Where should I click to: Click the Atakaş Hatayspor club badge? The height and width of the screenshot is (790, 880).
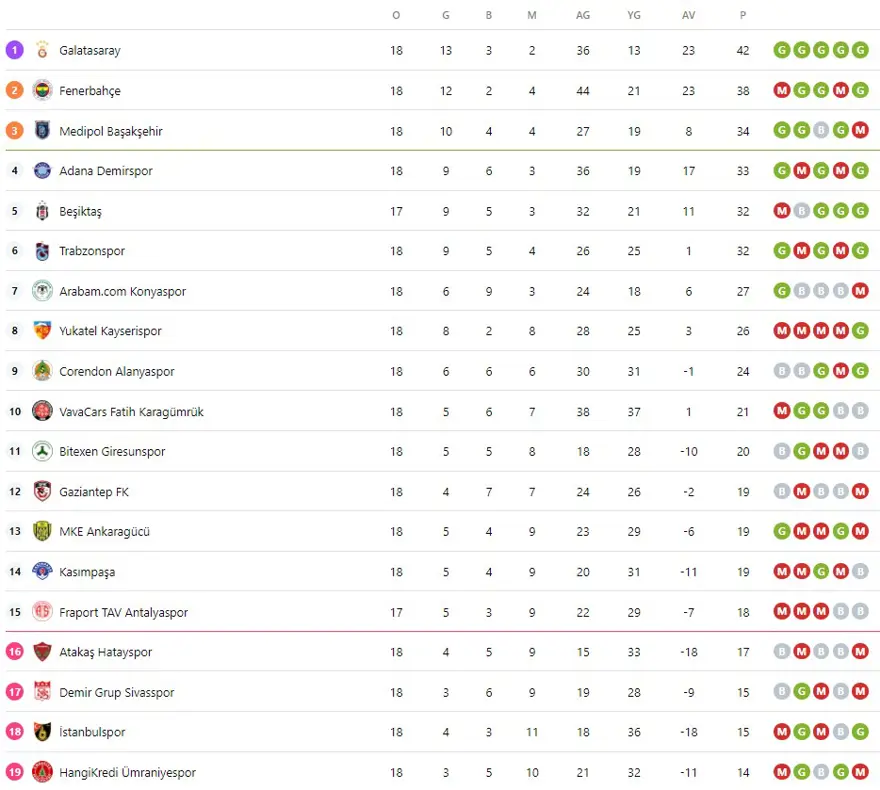click(42, 652)
